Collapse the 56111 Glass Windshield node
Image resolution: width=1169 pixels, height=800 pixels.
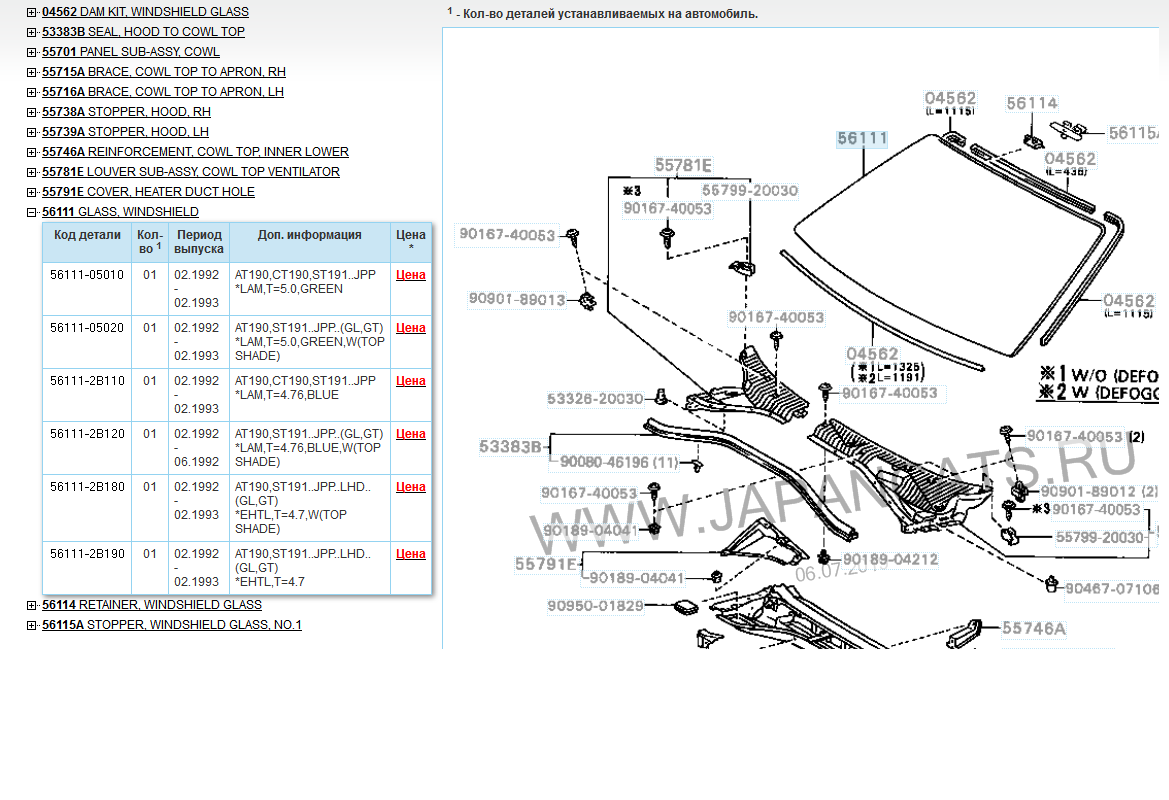click(32, 212)
